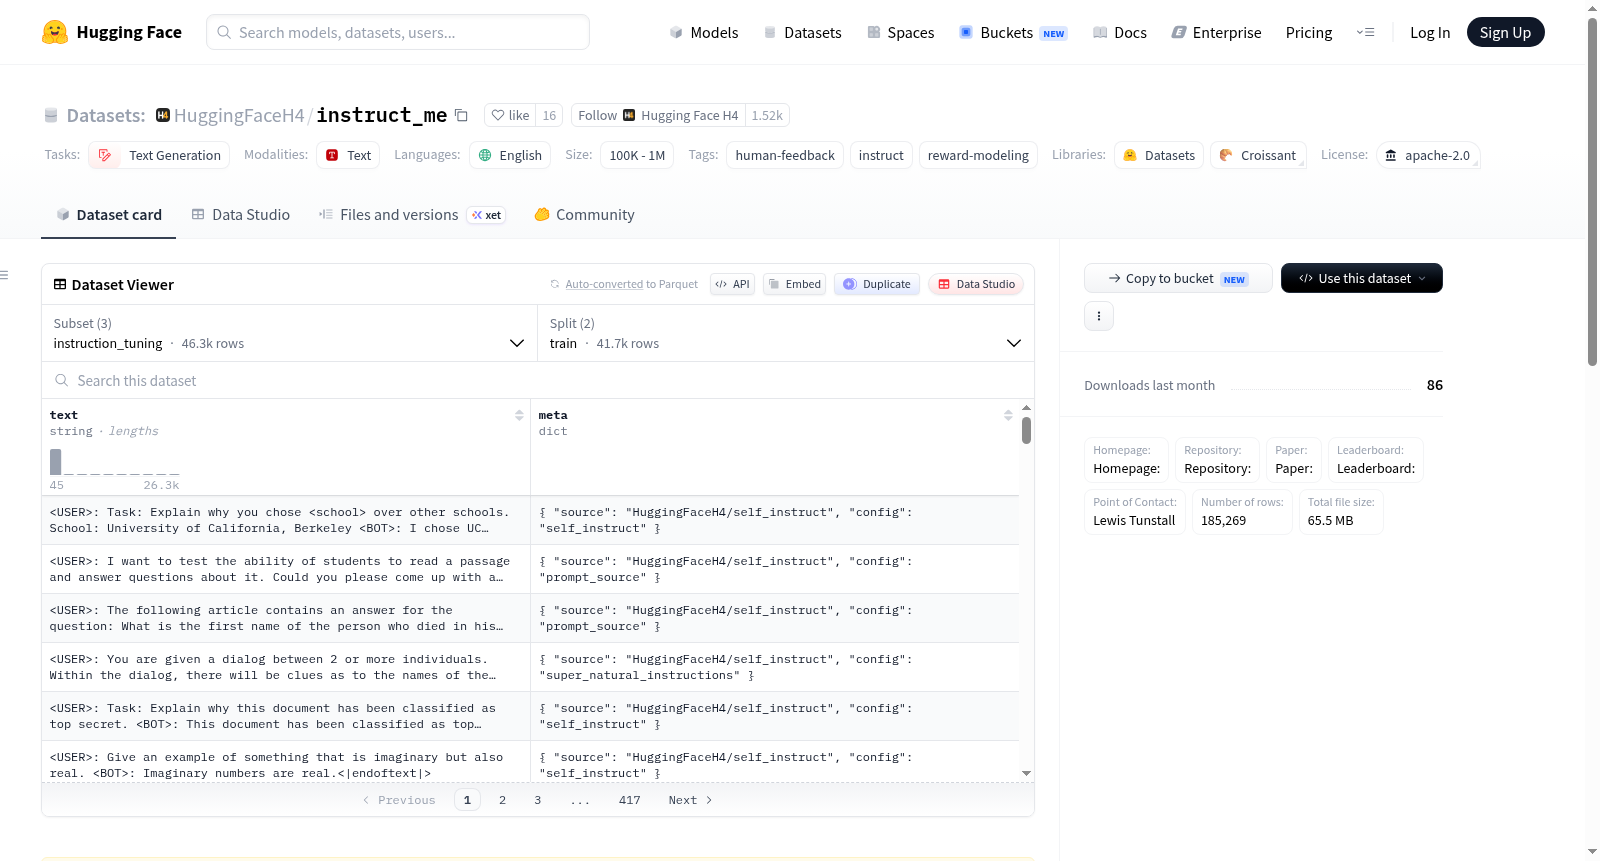The height and width of the screenshot is (861, 1600).
Task: Click the API code icon button
Action: pos(732,284)
